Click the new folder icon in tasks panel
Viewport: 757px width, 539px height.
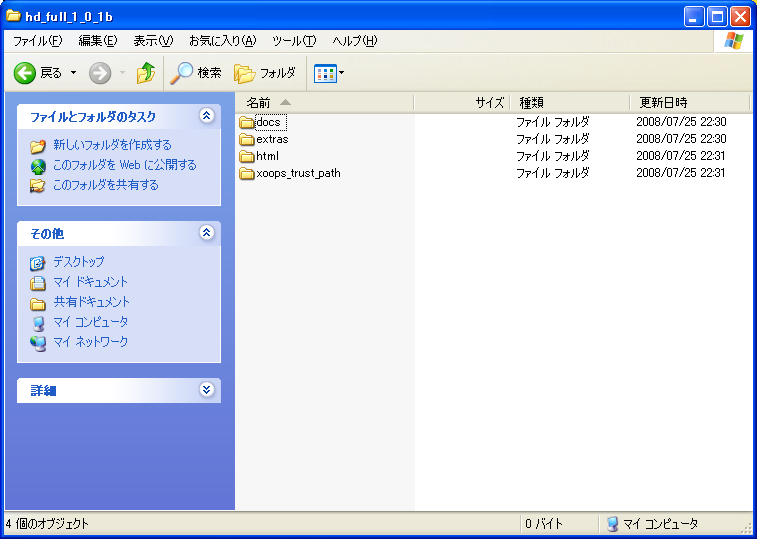[x=38, y=146]
